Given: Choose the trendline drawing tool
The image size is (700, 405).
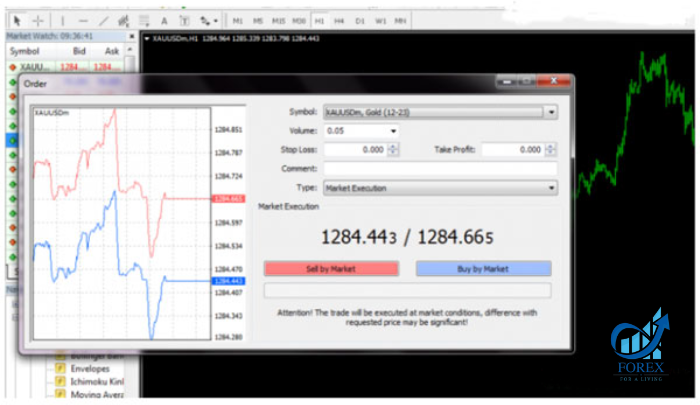Looking at the screenshot, I should point(103,21).
